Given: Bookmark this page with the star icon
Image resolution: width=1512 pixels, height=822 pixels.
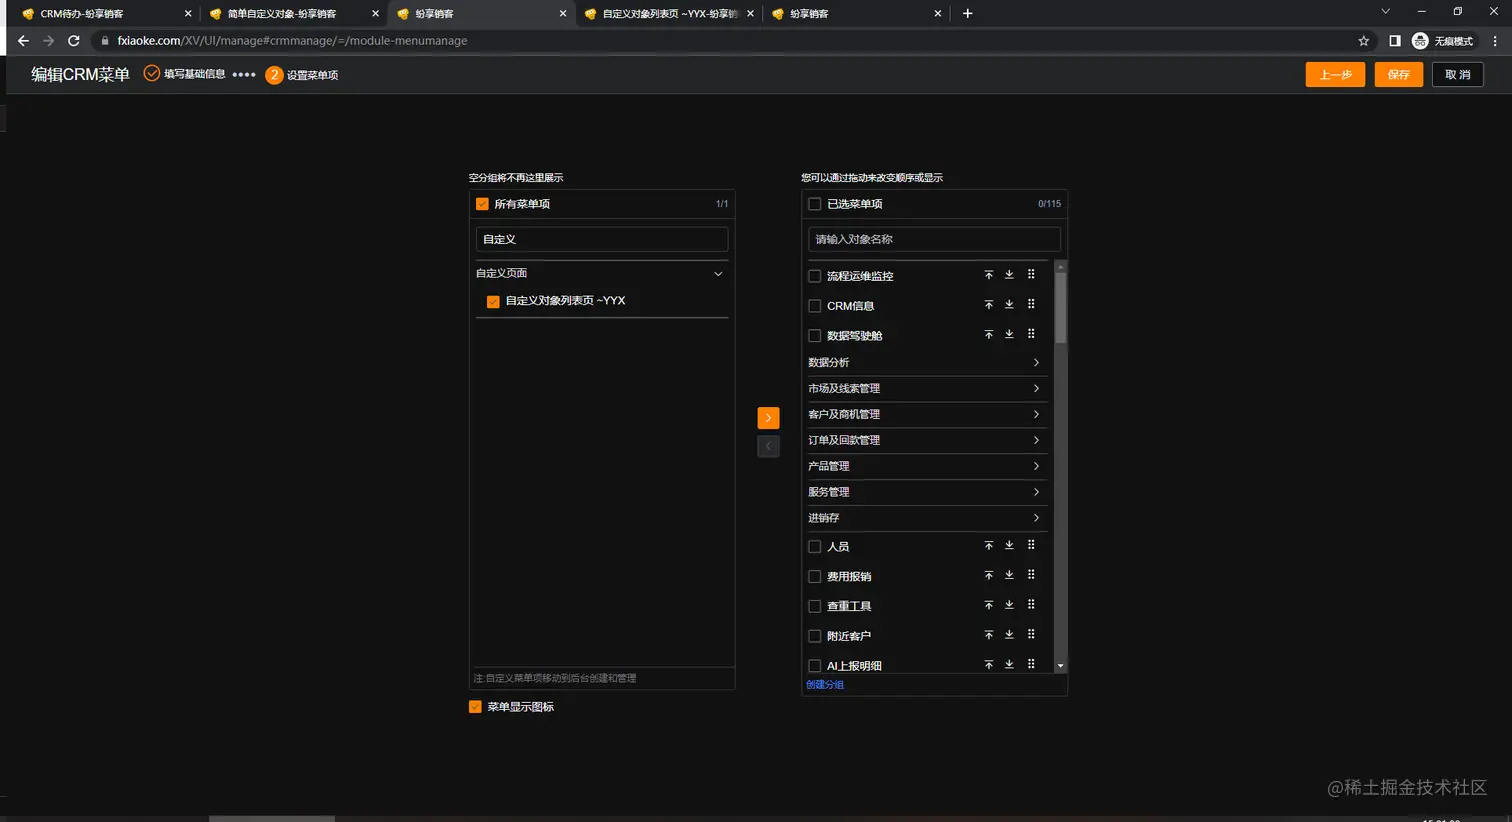Looking at the screenshot, I should [1364, 41].
